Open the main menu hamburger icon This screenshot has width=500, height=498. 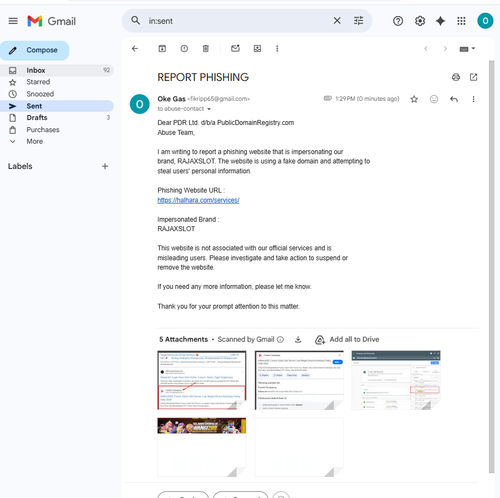pos(13,21)
